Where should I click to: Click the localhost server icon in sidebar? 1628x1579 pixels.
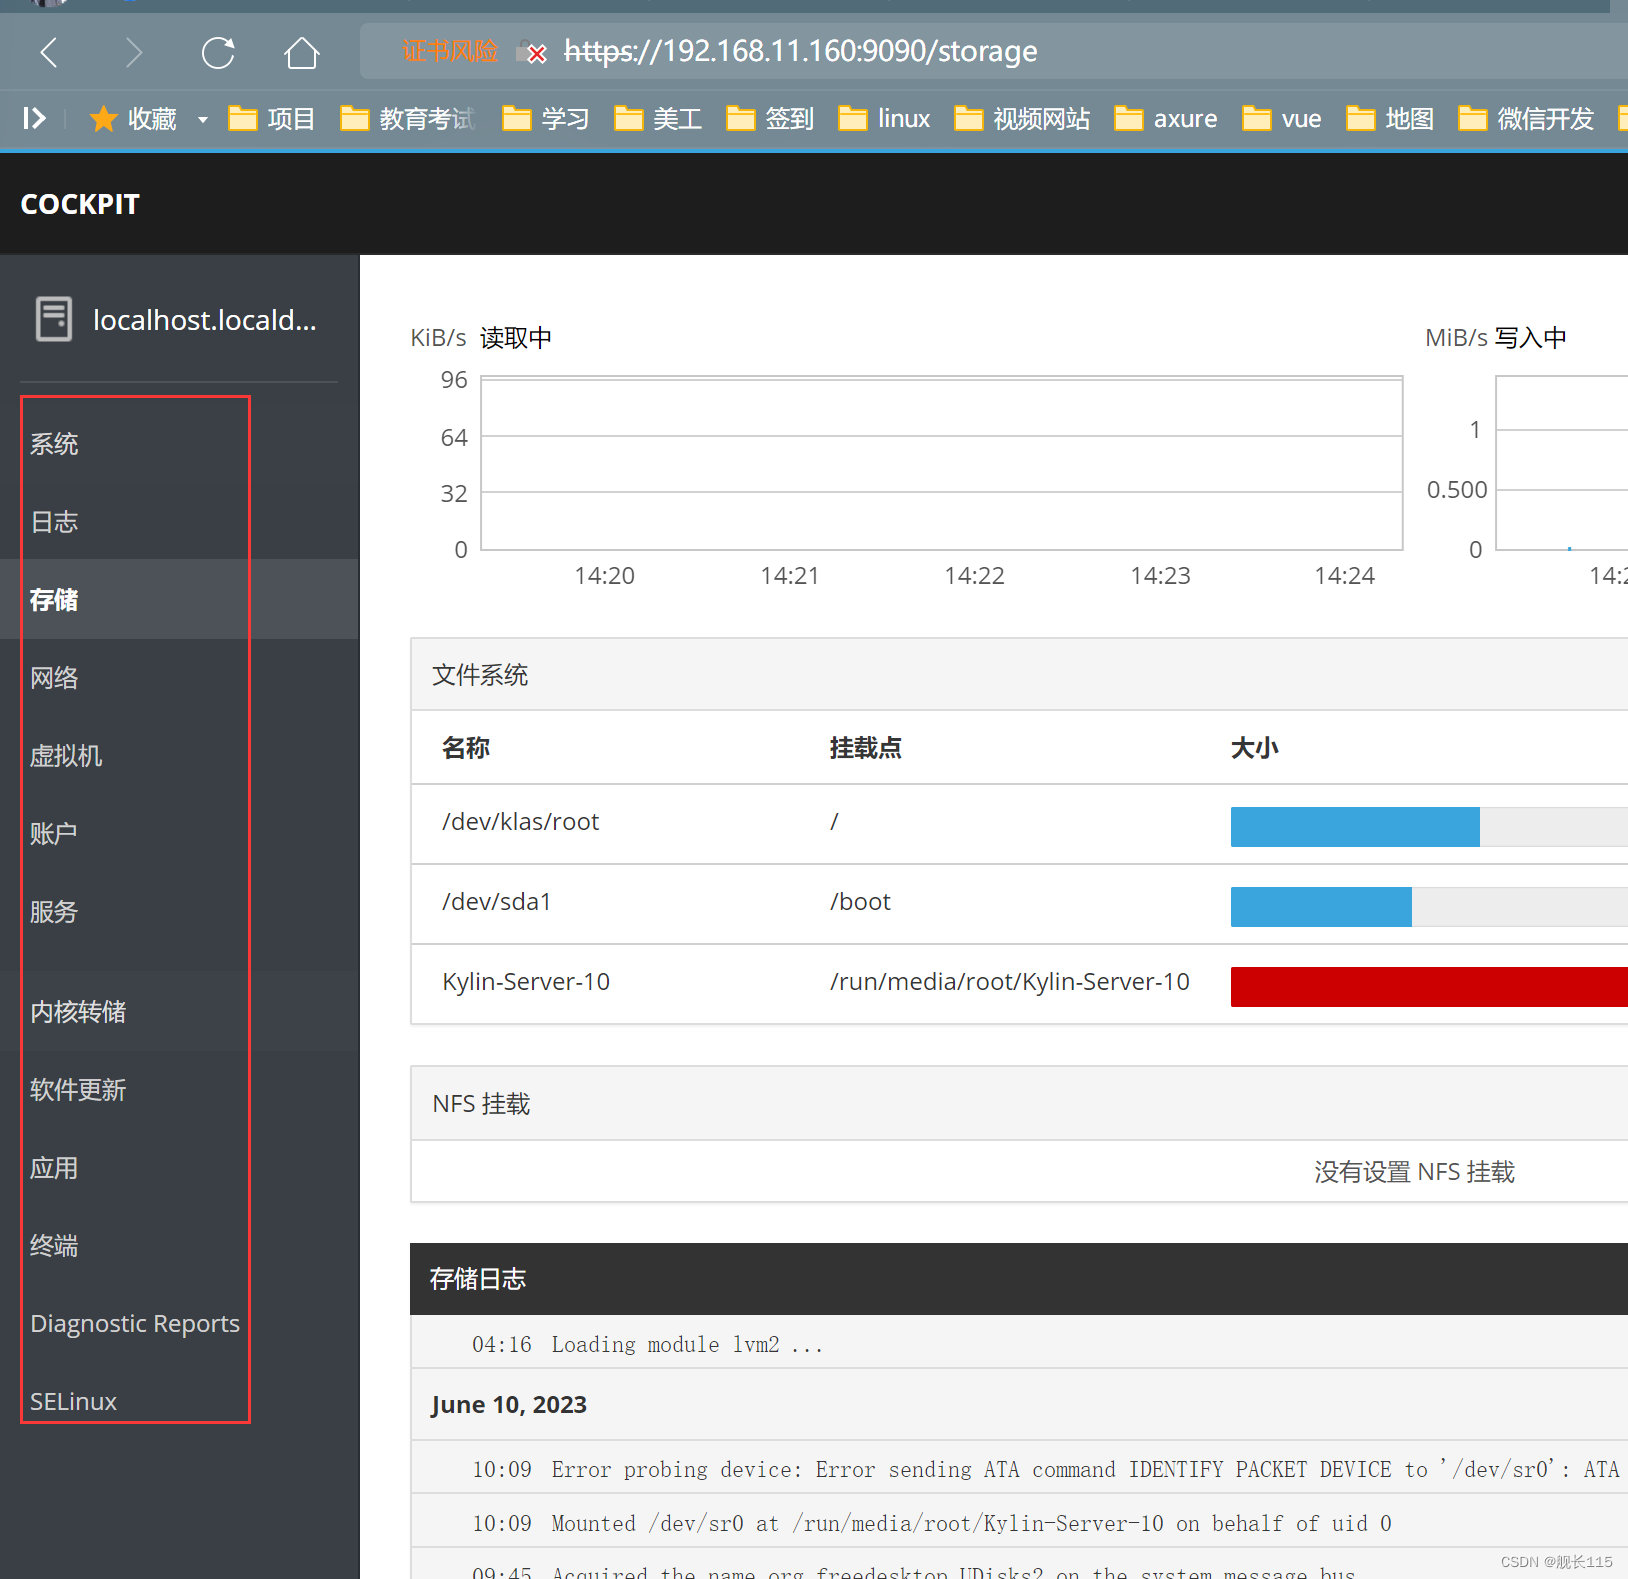click(x=54, y=319)
